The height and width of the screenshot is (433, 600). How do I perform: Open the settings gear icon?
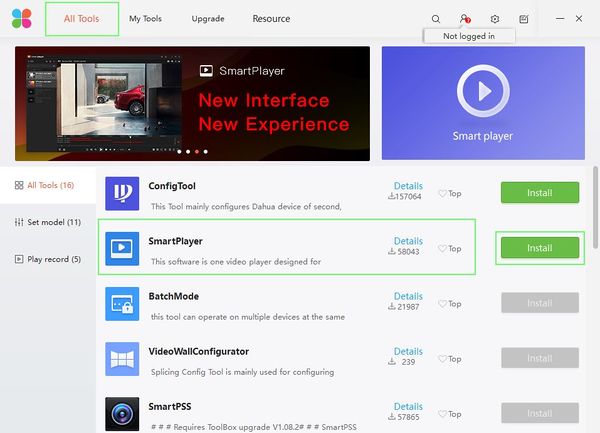[494, 19]
